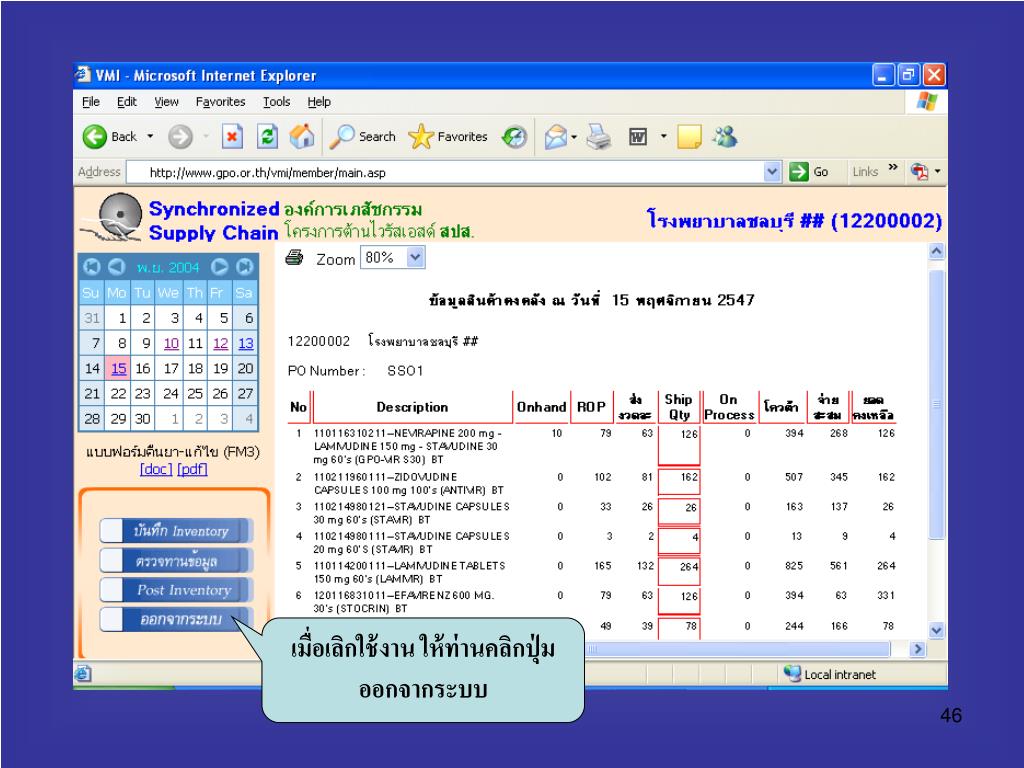
Task: Open the Help menu
Action: 319,102
